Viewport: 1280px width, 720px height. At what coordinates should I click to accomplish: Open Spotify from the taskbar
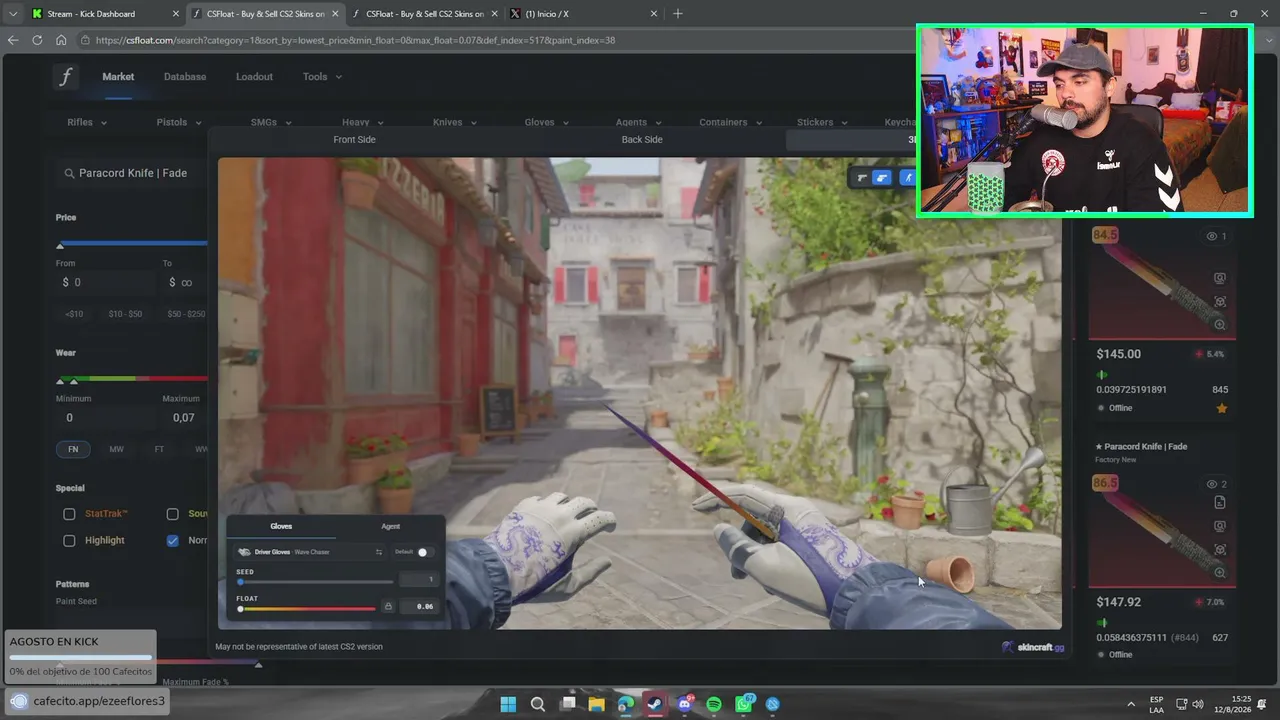click(x=714, y=704)
